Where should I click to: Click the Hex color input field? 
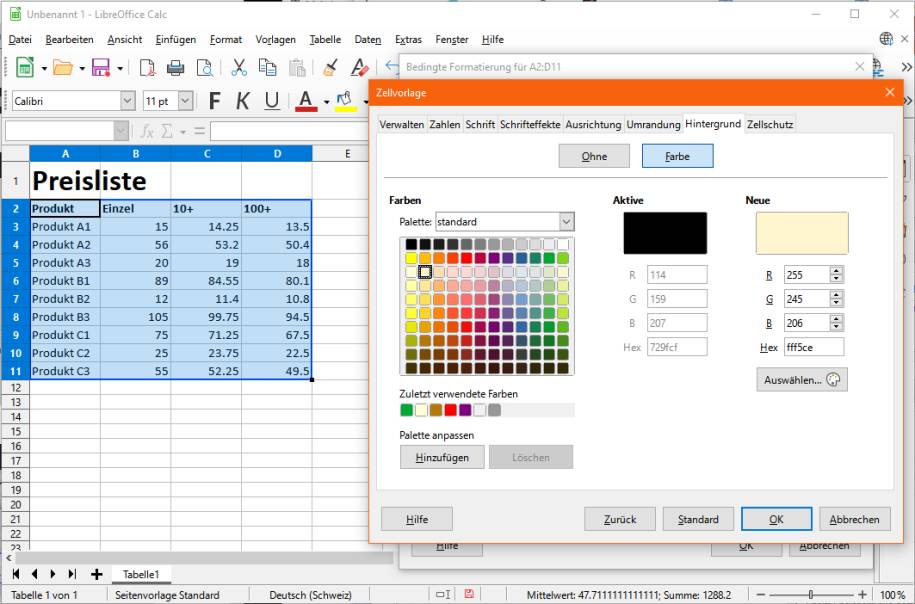[813, 347]
